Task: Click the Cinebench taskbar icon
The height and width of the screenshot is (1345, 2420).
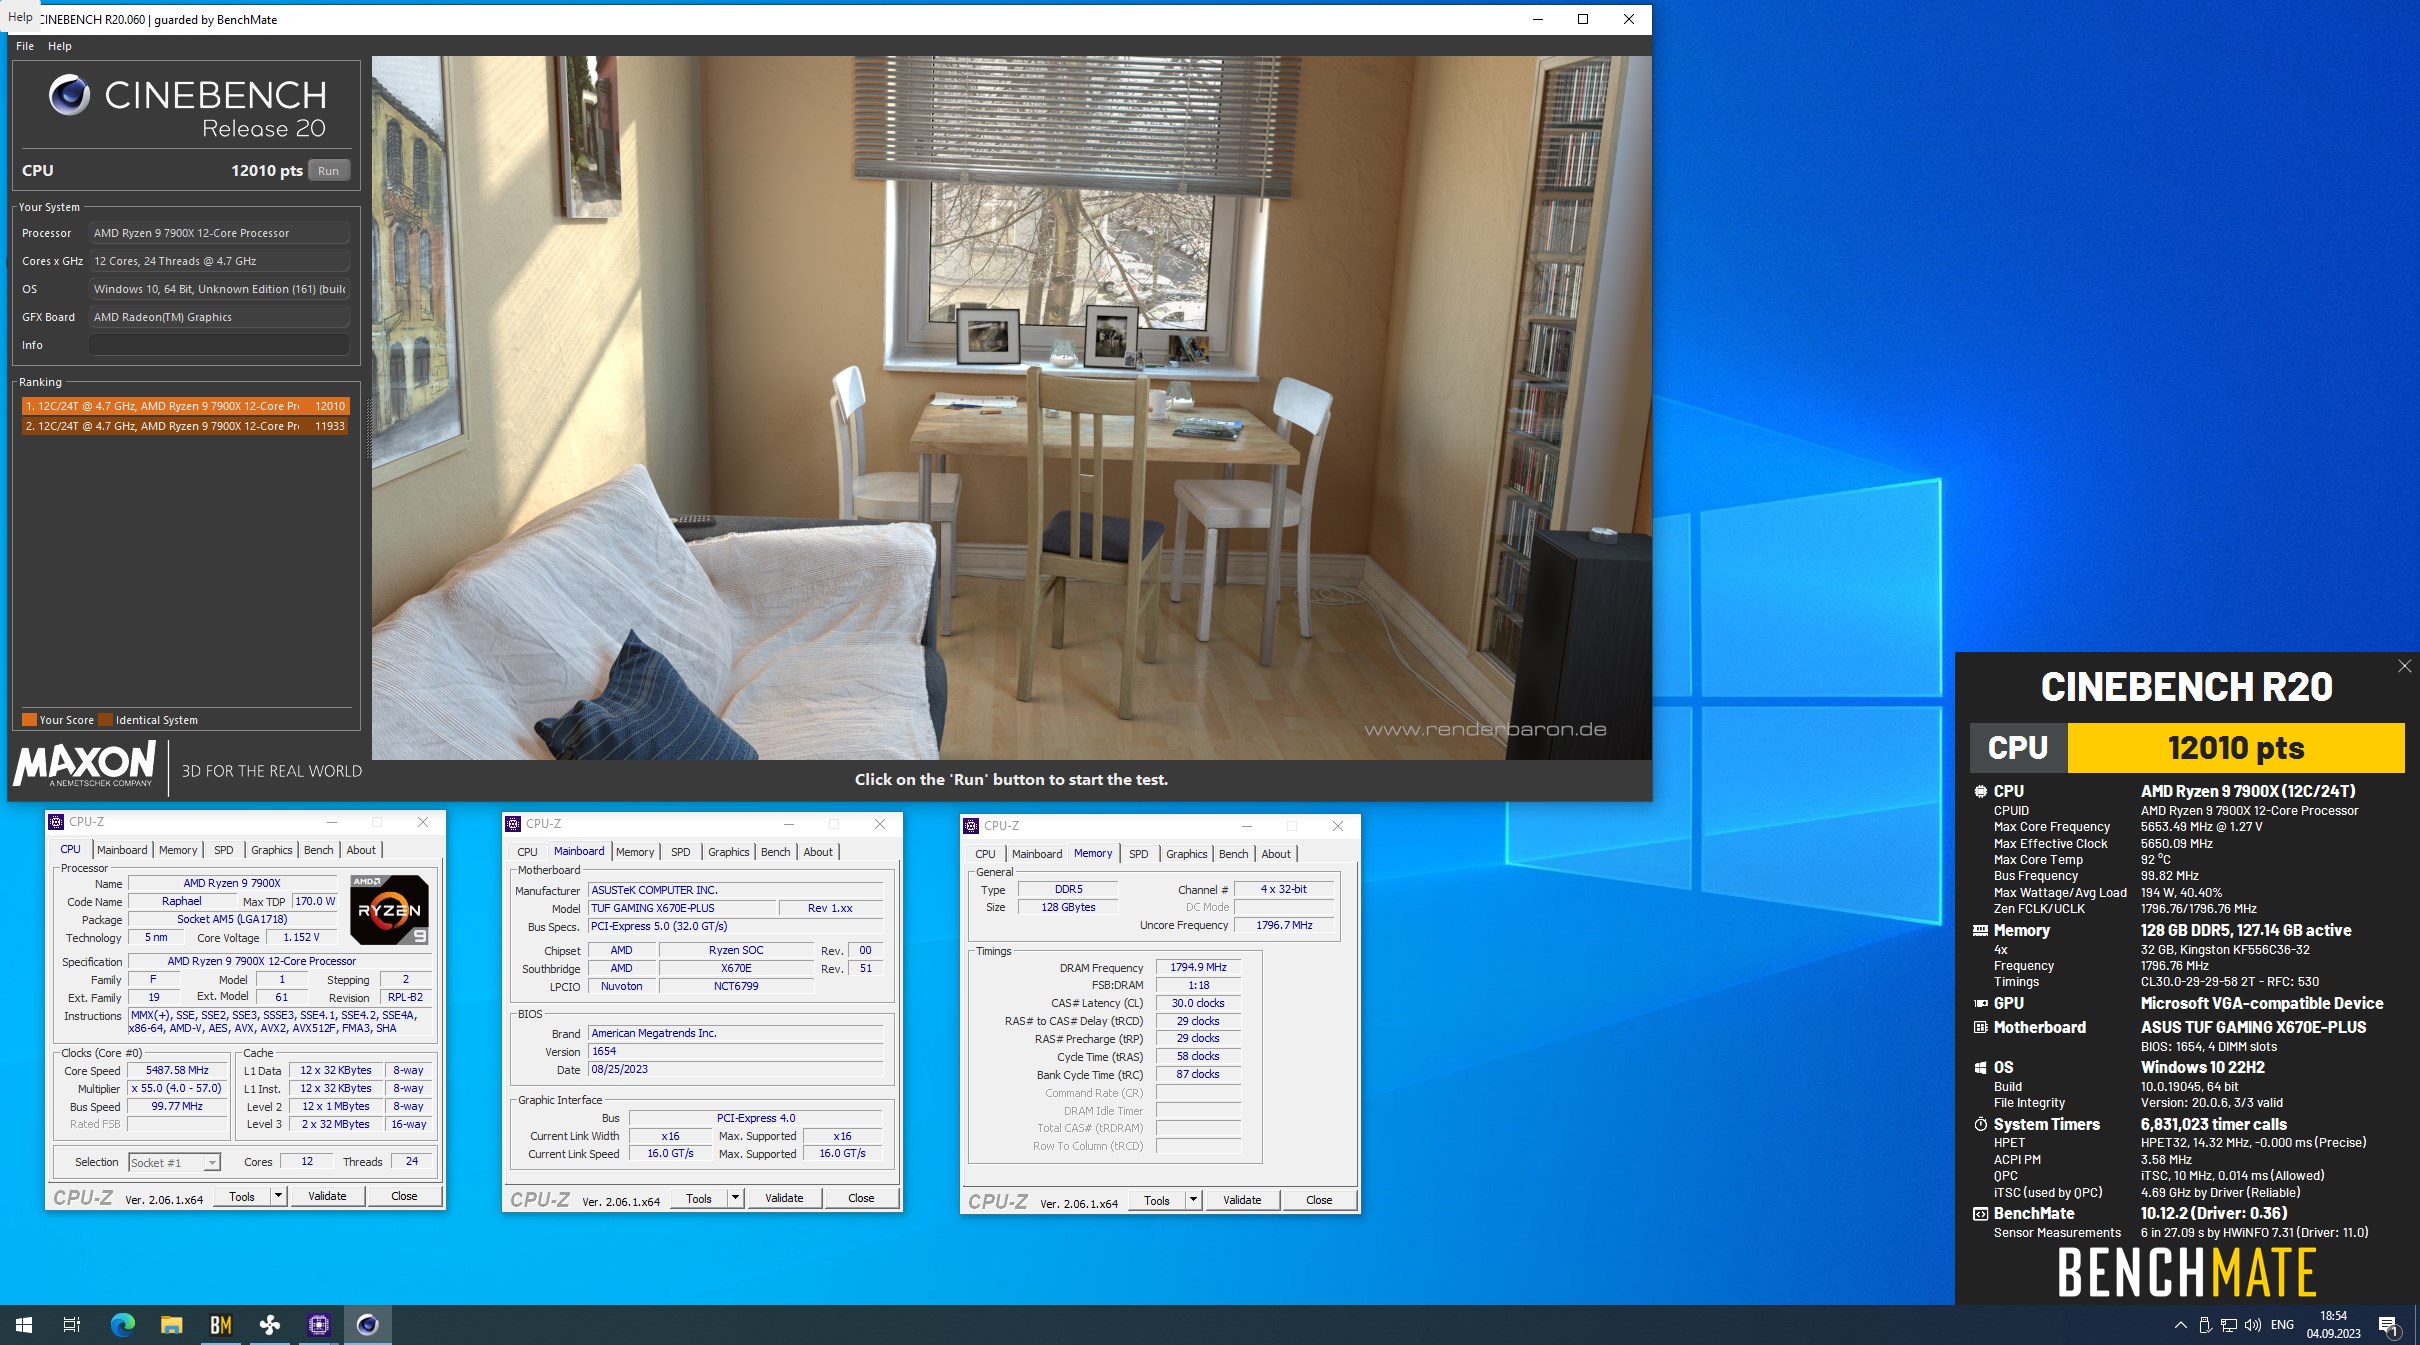Action: (x=367, y=1325)
